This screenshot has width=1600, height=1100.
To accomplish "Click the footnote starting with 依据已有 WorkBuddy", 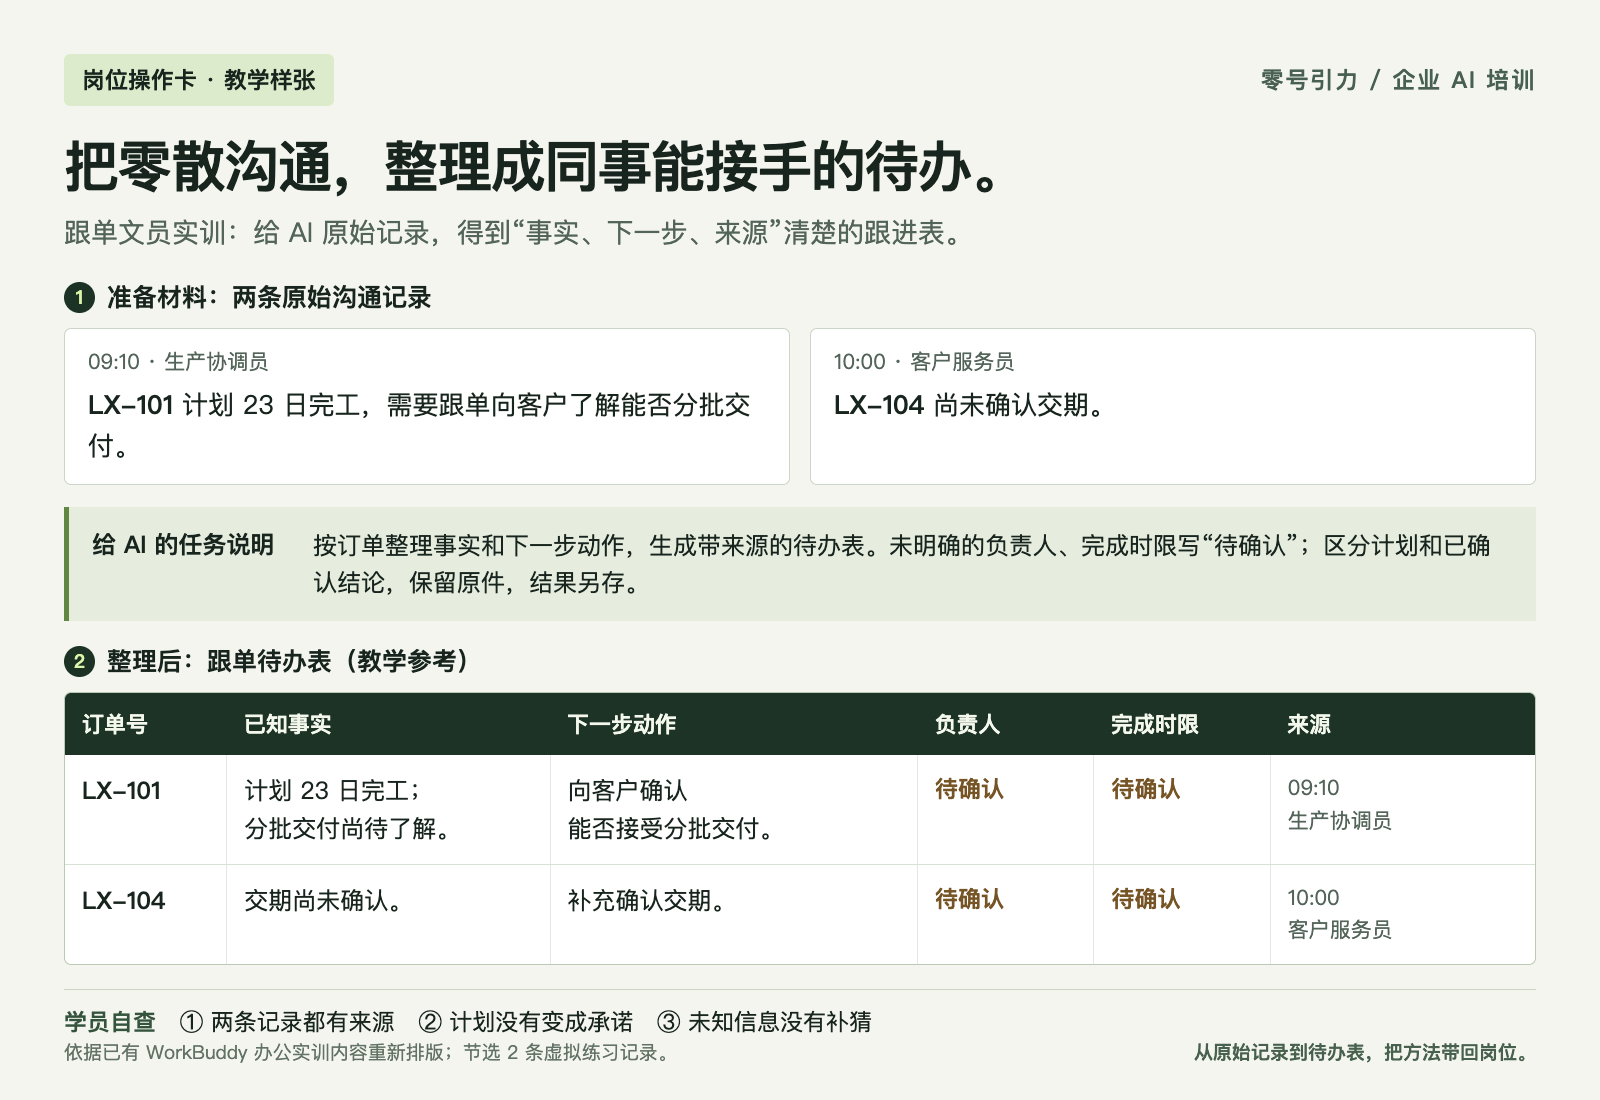I will click(x=367, y=1053).
